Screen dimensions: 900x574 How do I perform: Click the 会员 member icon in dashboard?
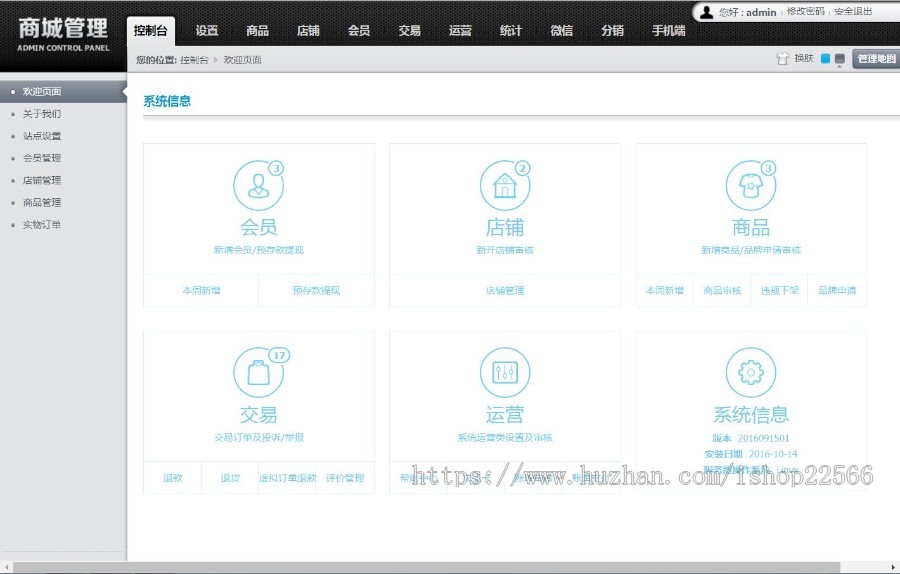point(258,186)
